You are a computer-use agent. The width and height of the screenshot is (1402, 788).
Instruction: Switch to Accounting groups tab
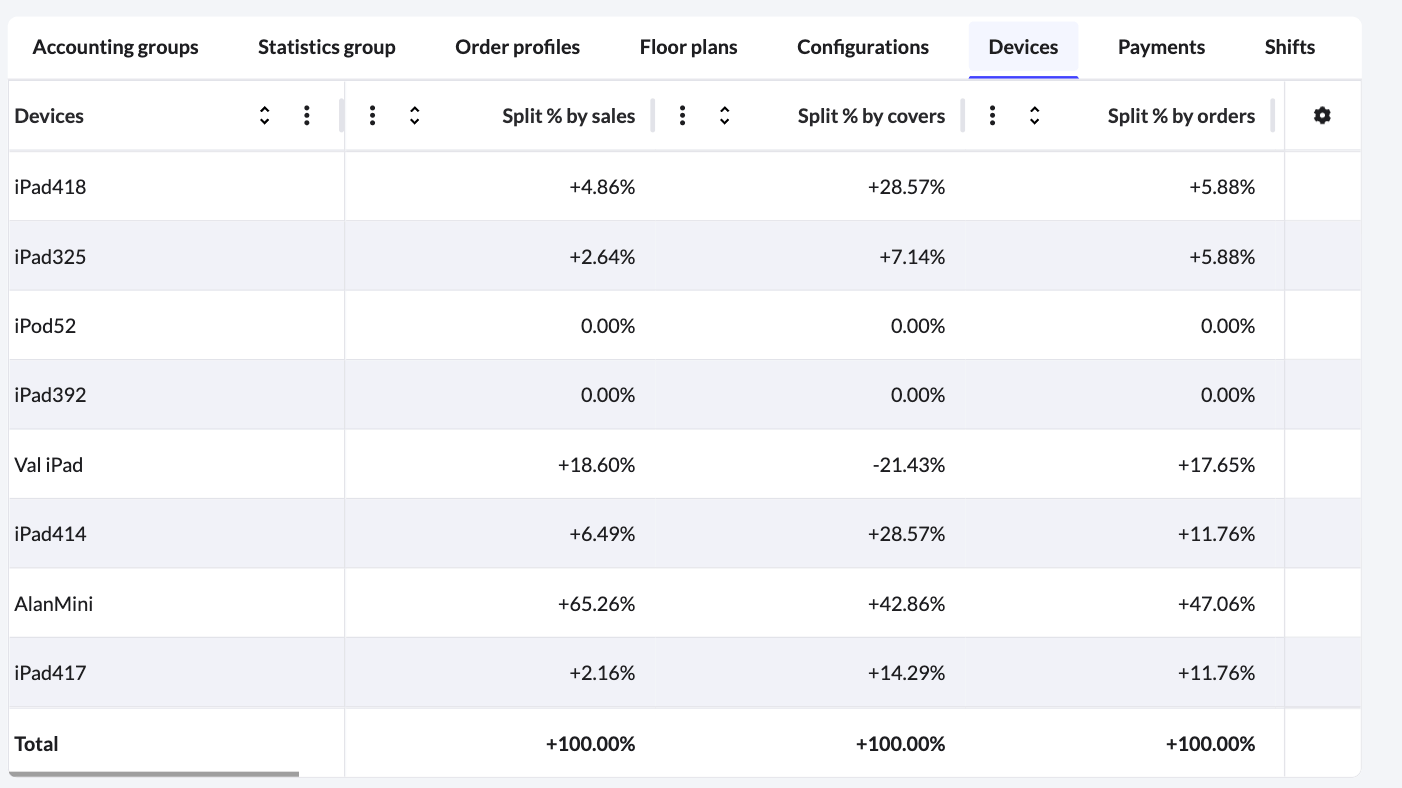pyautogui.click(x=115, y=47)
